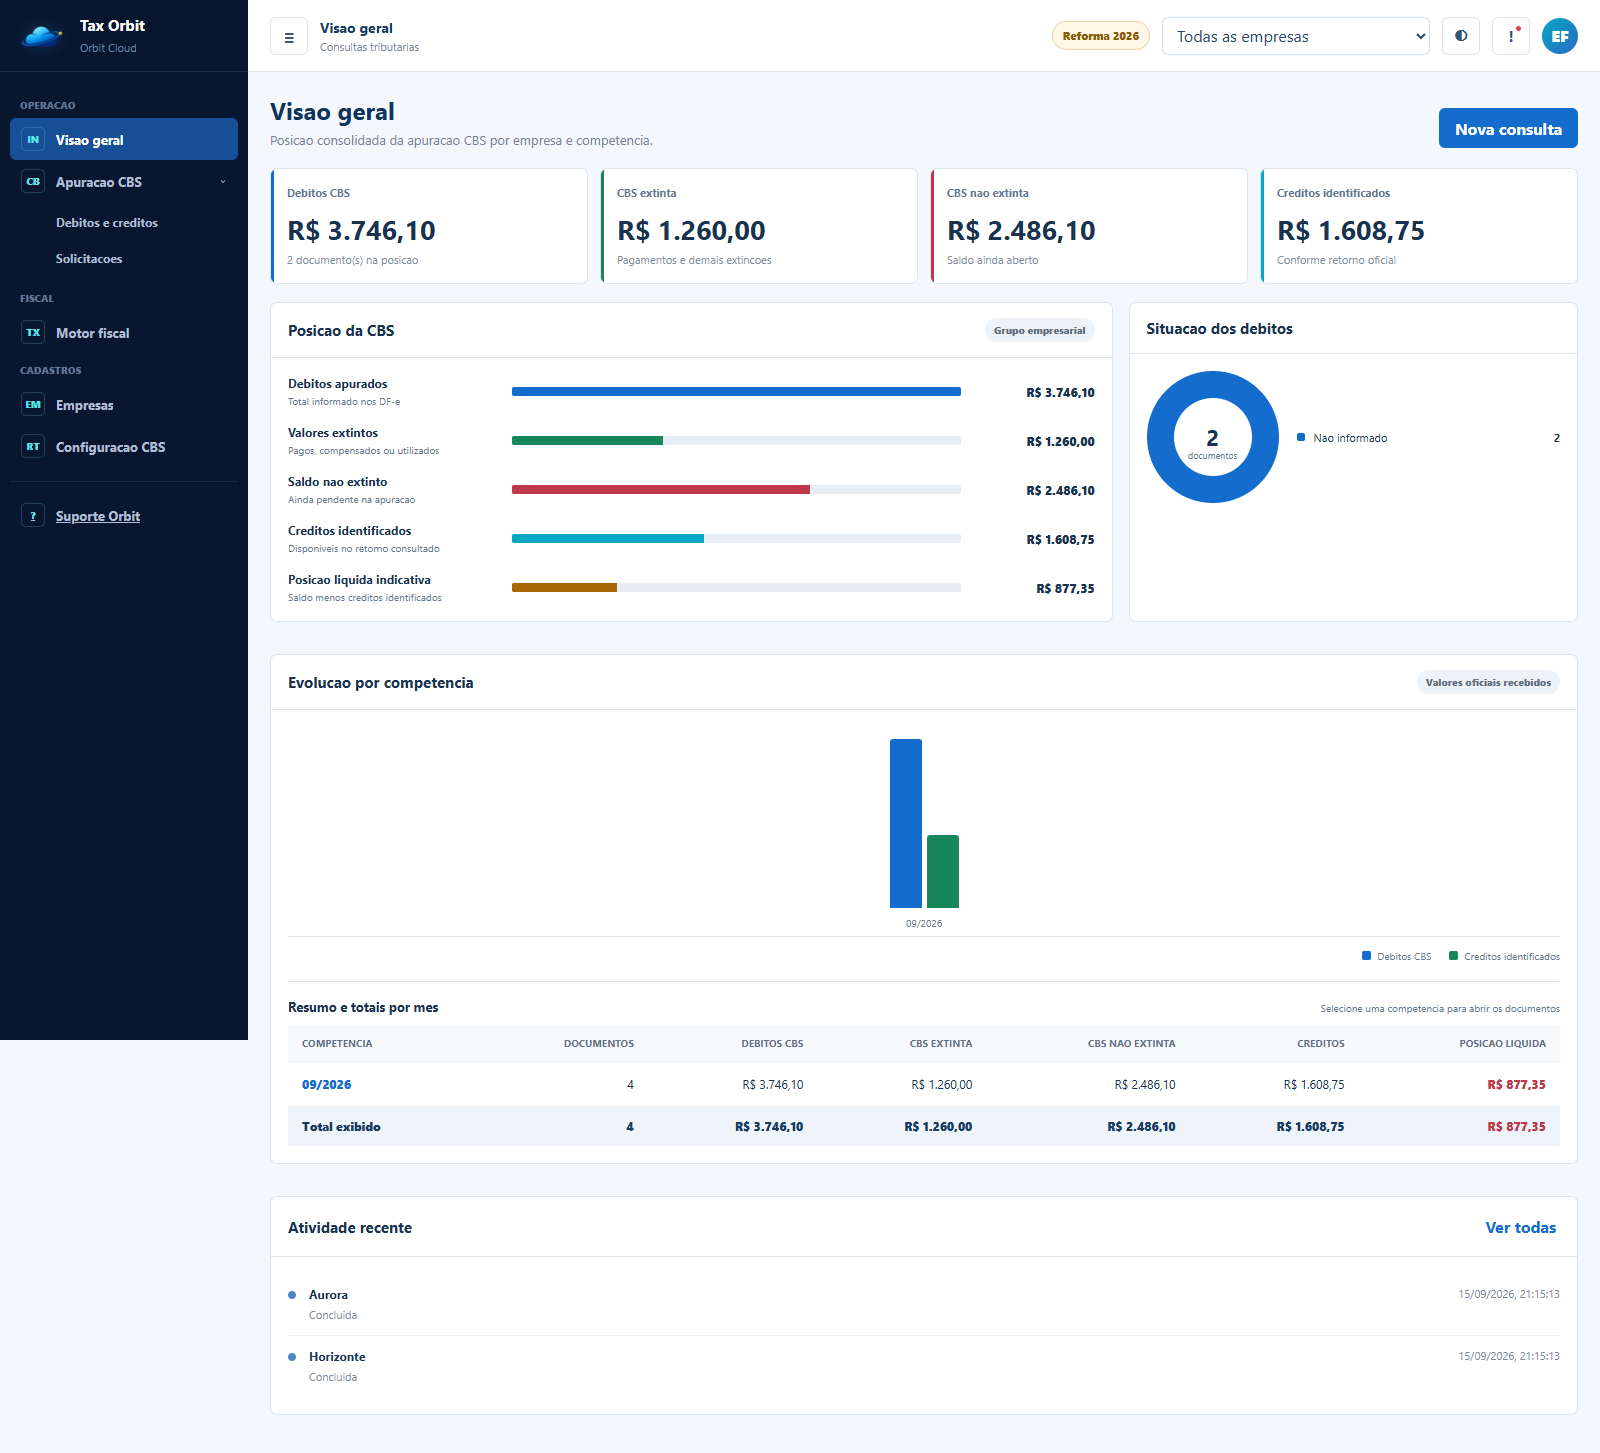Open Apuracao CBS menu item
1600x1453 pixels.
point(124,182)
